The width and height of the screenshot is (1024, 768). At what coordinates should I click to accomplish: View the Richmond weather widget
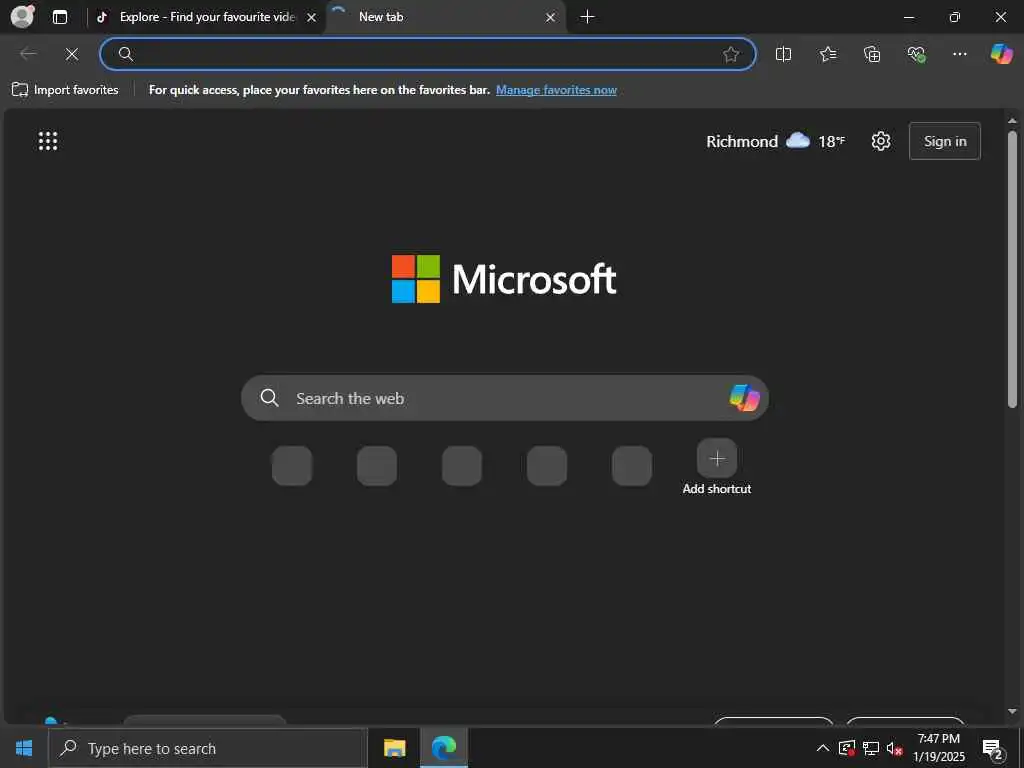click(x=775, y=141)
